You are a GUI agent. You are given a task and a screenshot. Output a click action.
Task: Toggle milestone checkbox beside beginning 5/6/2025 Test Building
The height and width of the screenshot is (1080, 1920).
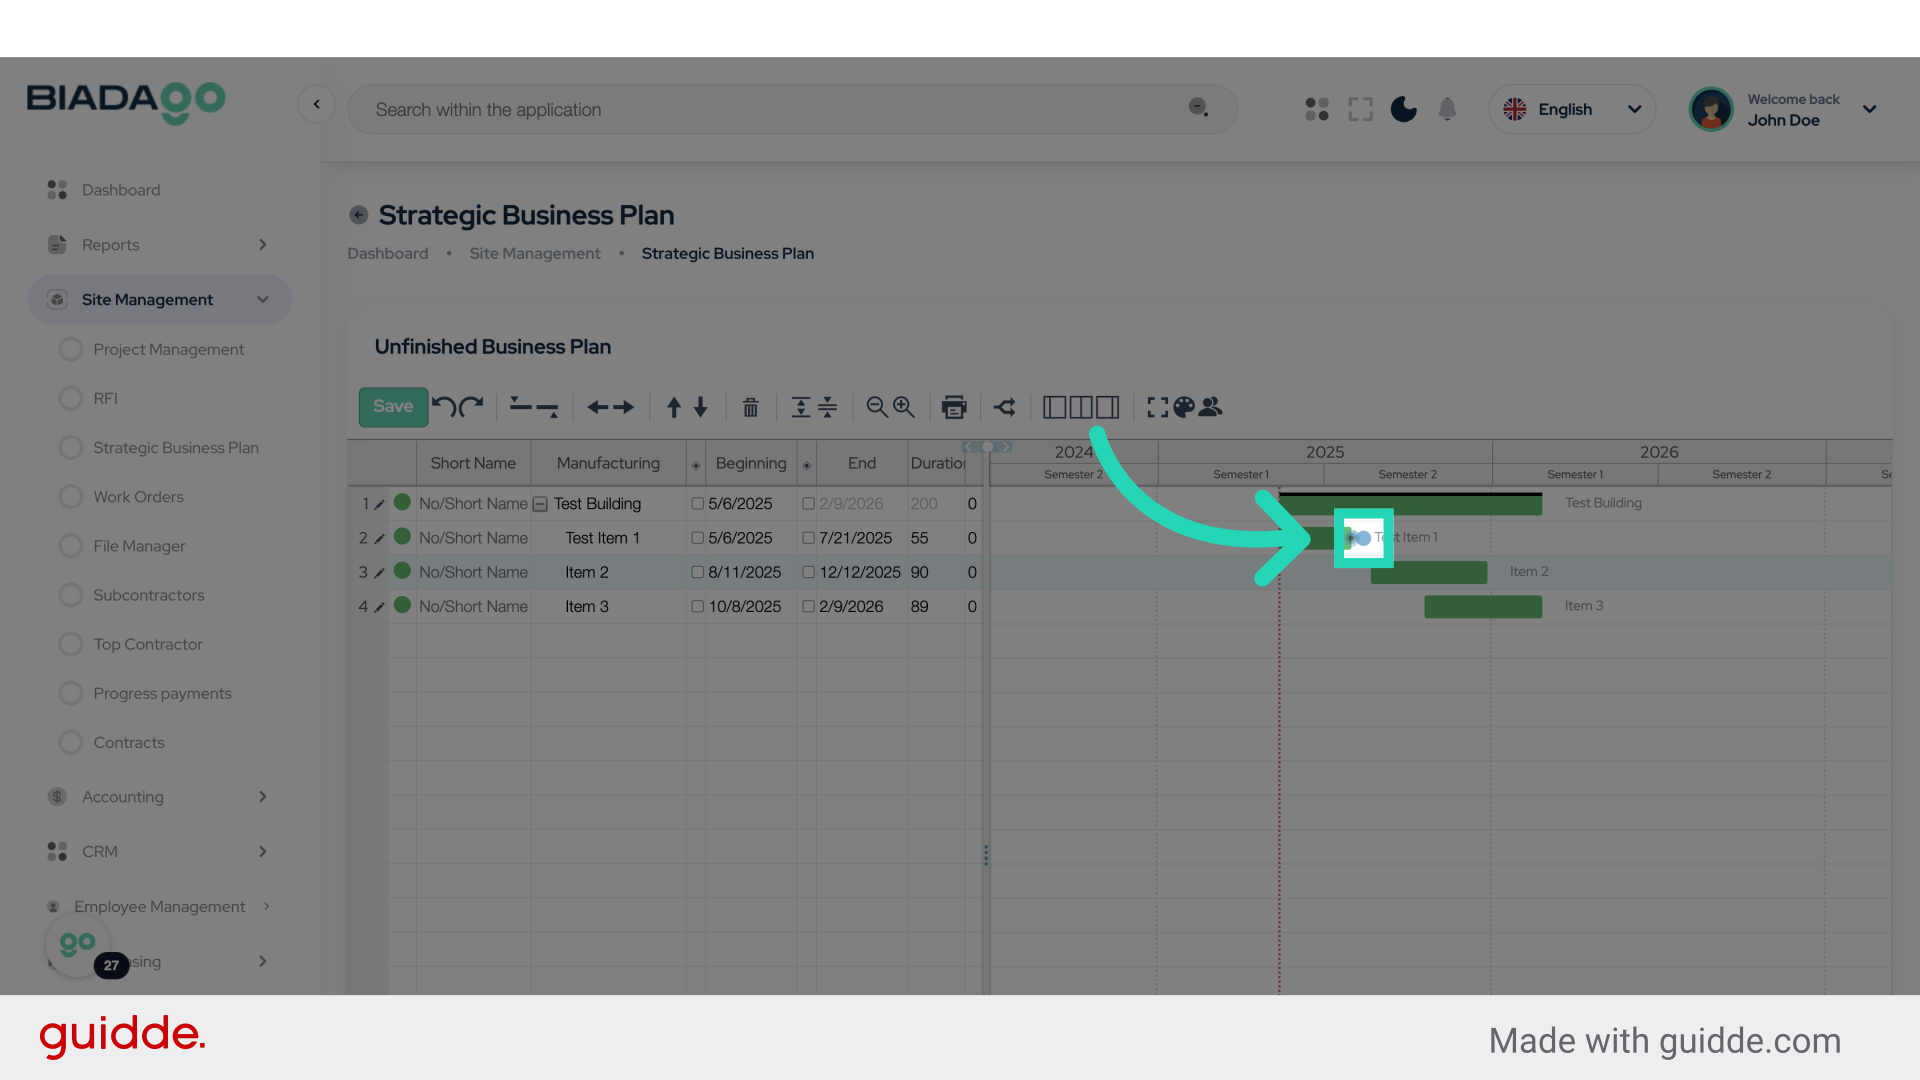[698, 504]
